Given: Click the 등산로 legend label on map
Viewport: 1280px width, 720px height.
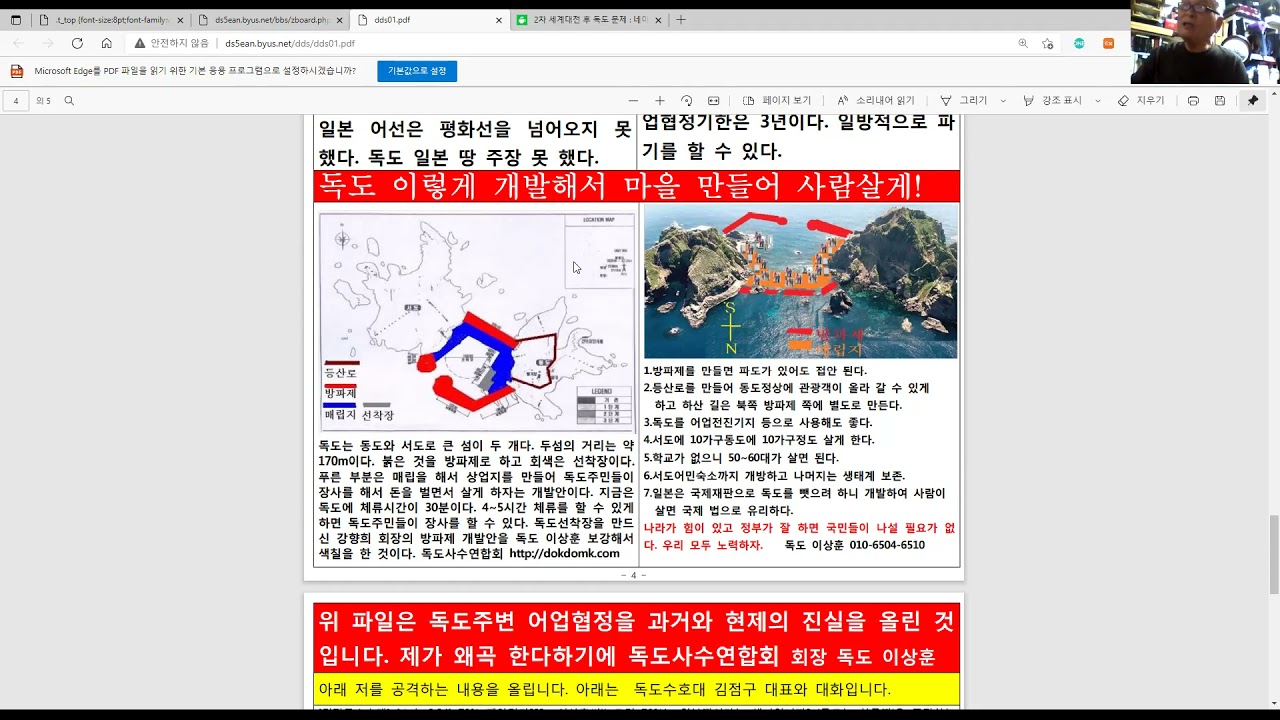Looking at the screenshot, I should [340, 373].
